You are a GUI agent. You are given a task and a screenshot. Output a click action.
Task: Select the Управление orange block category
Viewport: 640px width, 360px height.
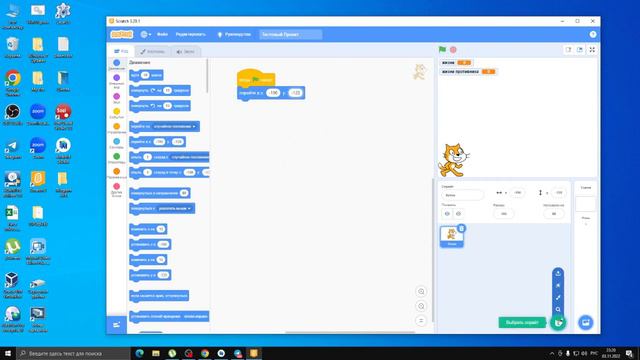[117, 128]
